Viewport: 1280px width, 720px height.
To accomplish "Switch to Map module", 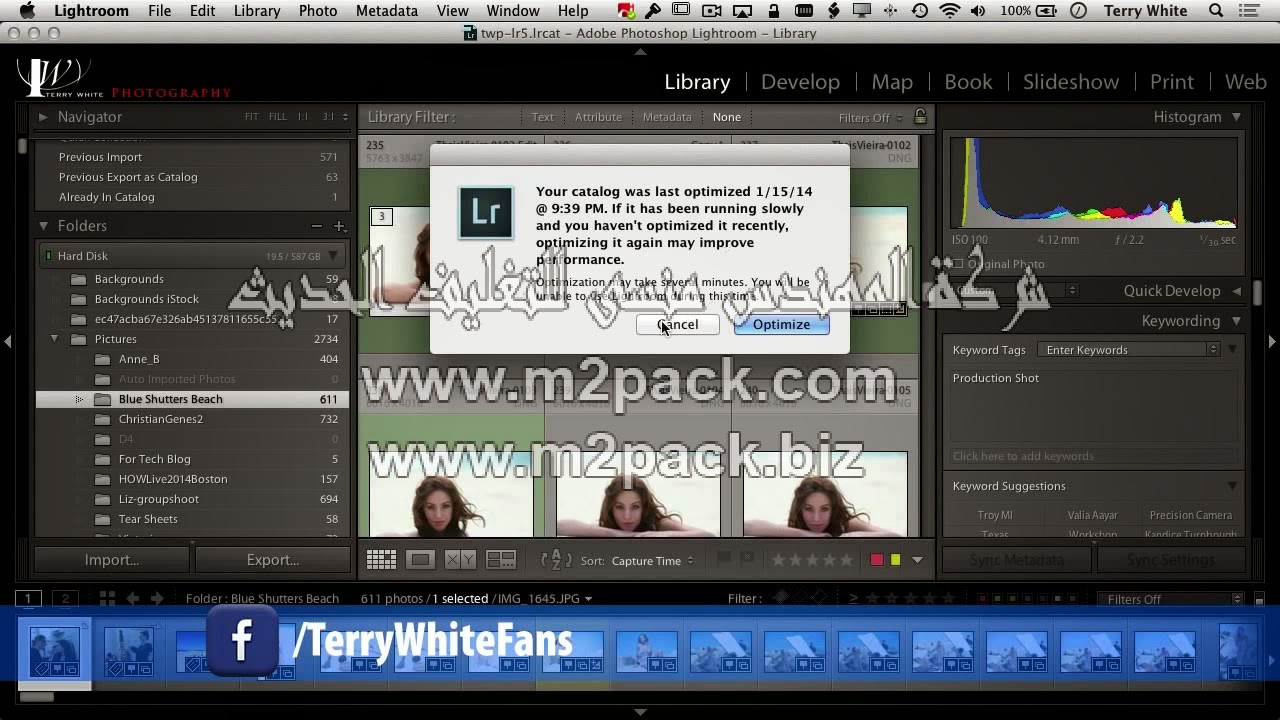I will 892,82.
